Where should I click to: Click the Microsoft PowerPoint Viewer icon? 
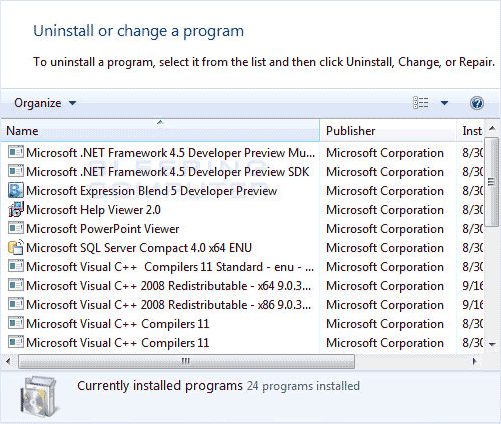tap(16, 229)
